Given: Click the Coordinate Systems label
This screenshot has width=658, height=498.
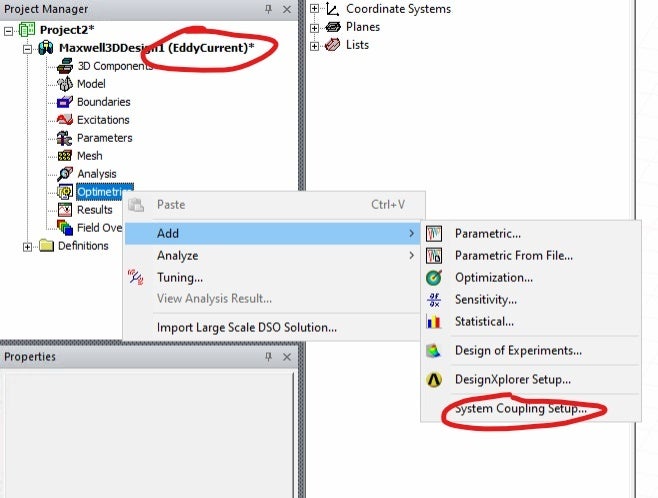Looking at the screenshot, I should coord(399,9).
